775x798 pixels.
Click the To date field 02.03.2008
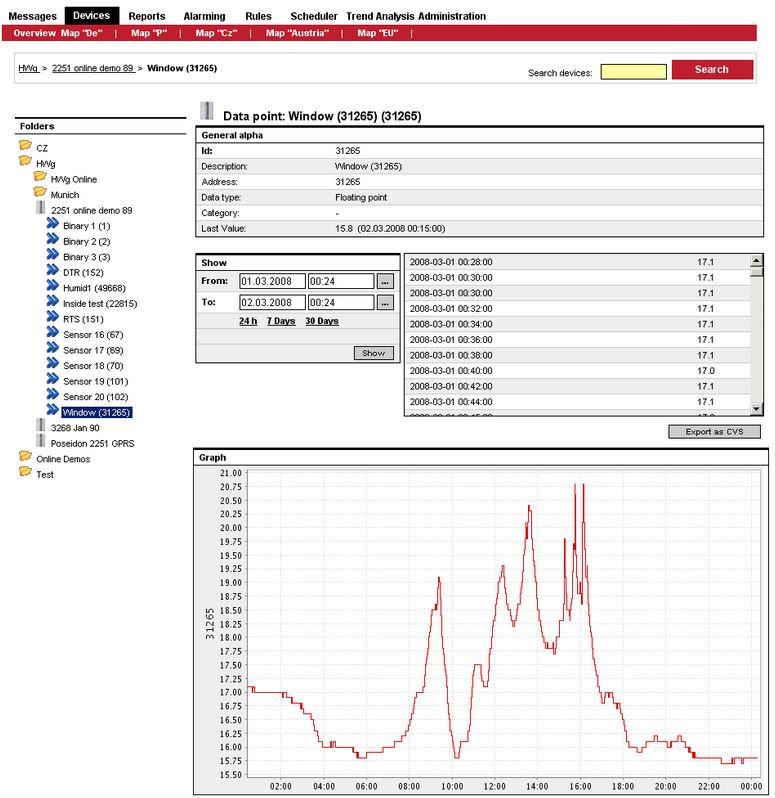tap(272, 302)
